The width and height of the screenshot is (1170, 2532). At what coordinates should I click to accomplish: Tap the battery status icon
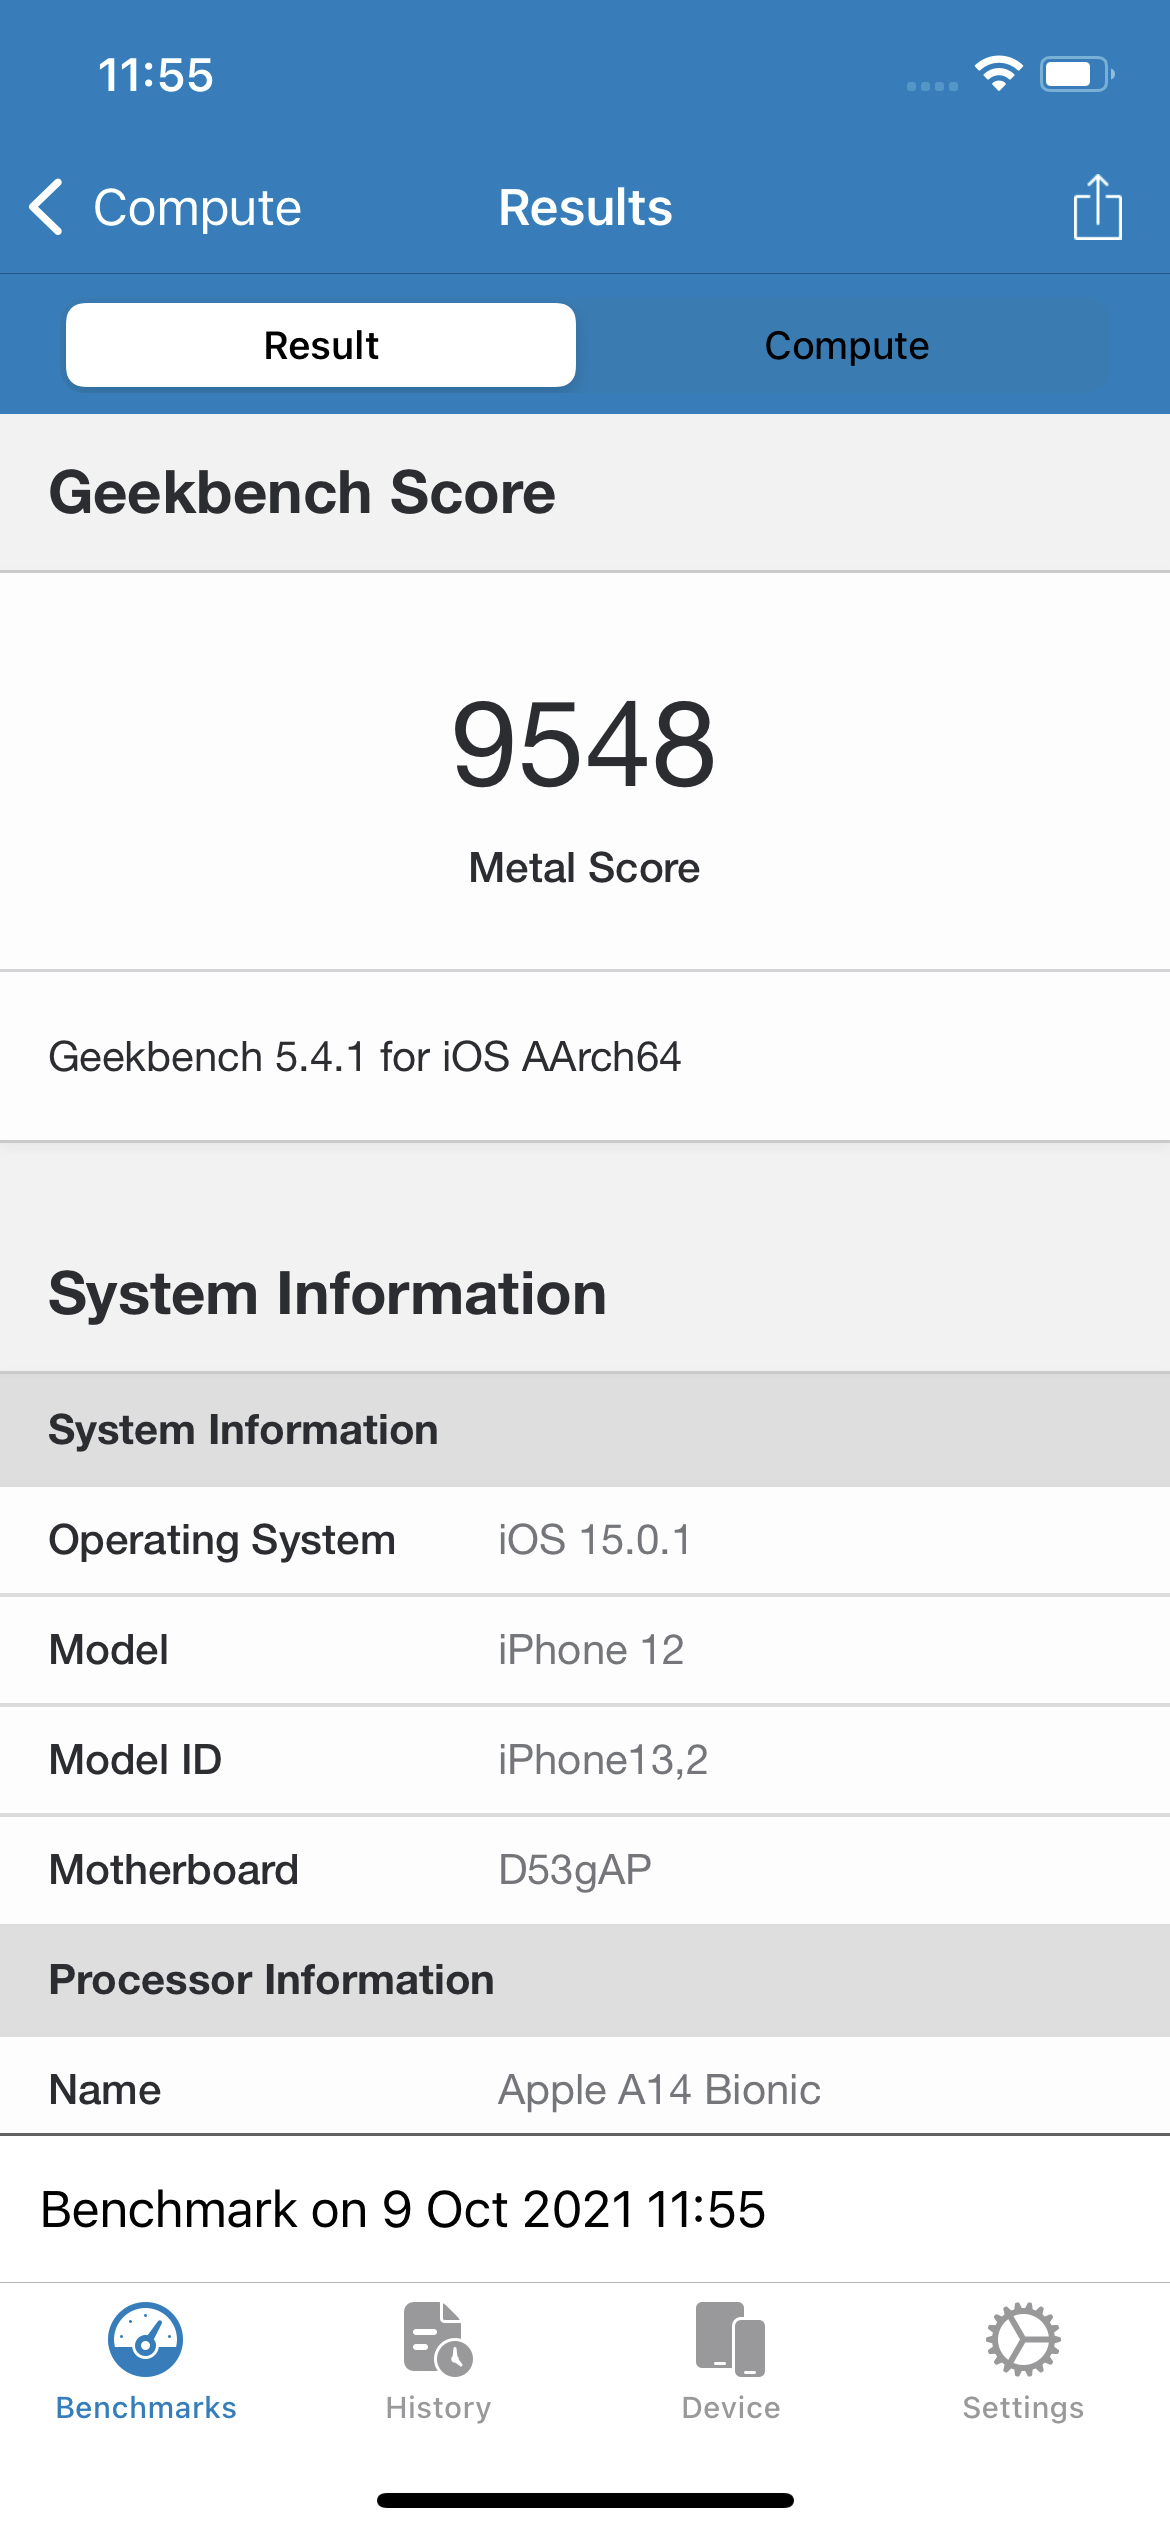pos(1076,74)
